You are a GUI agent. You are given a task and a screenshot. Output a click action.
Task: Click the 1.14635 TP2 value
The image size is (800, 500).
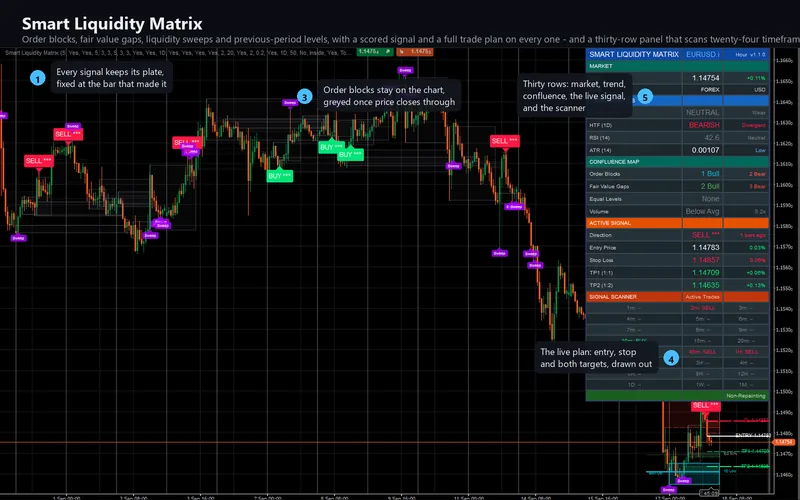tap(706, 285)
